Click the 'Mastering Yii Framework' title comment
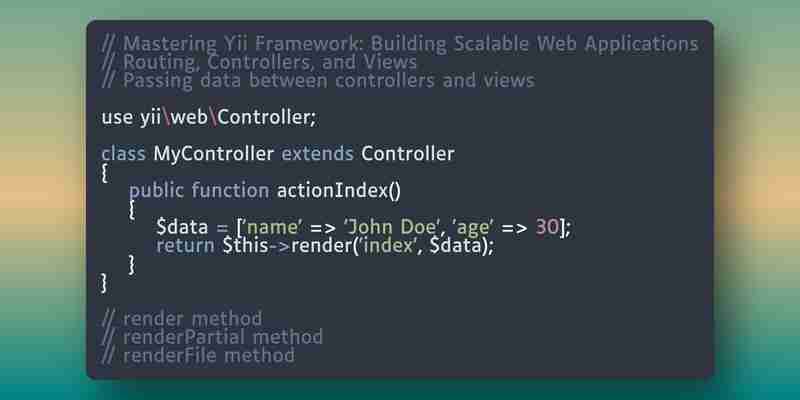The width and height of the screenshot is (800, 400). (x=399, y=44)
